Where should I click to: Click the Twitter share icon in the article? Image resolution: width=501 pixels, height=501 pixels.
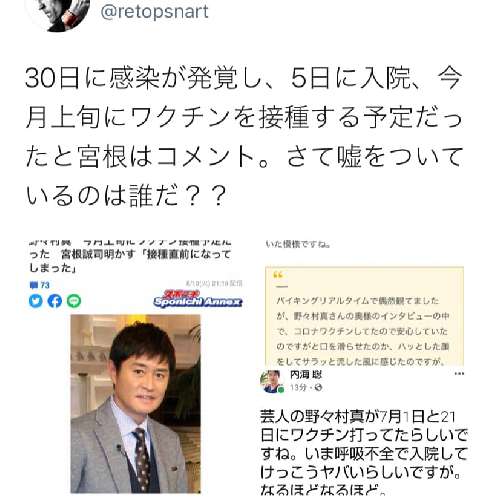tap(36, 301)
